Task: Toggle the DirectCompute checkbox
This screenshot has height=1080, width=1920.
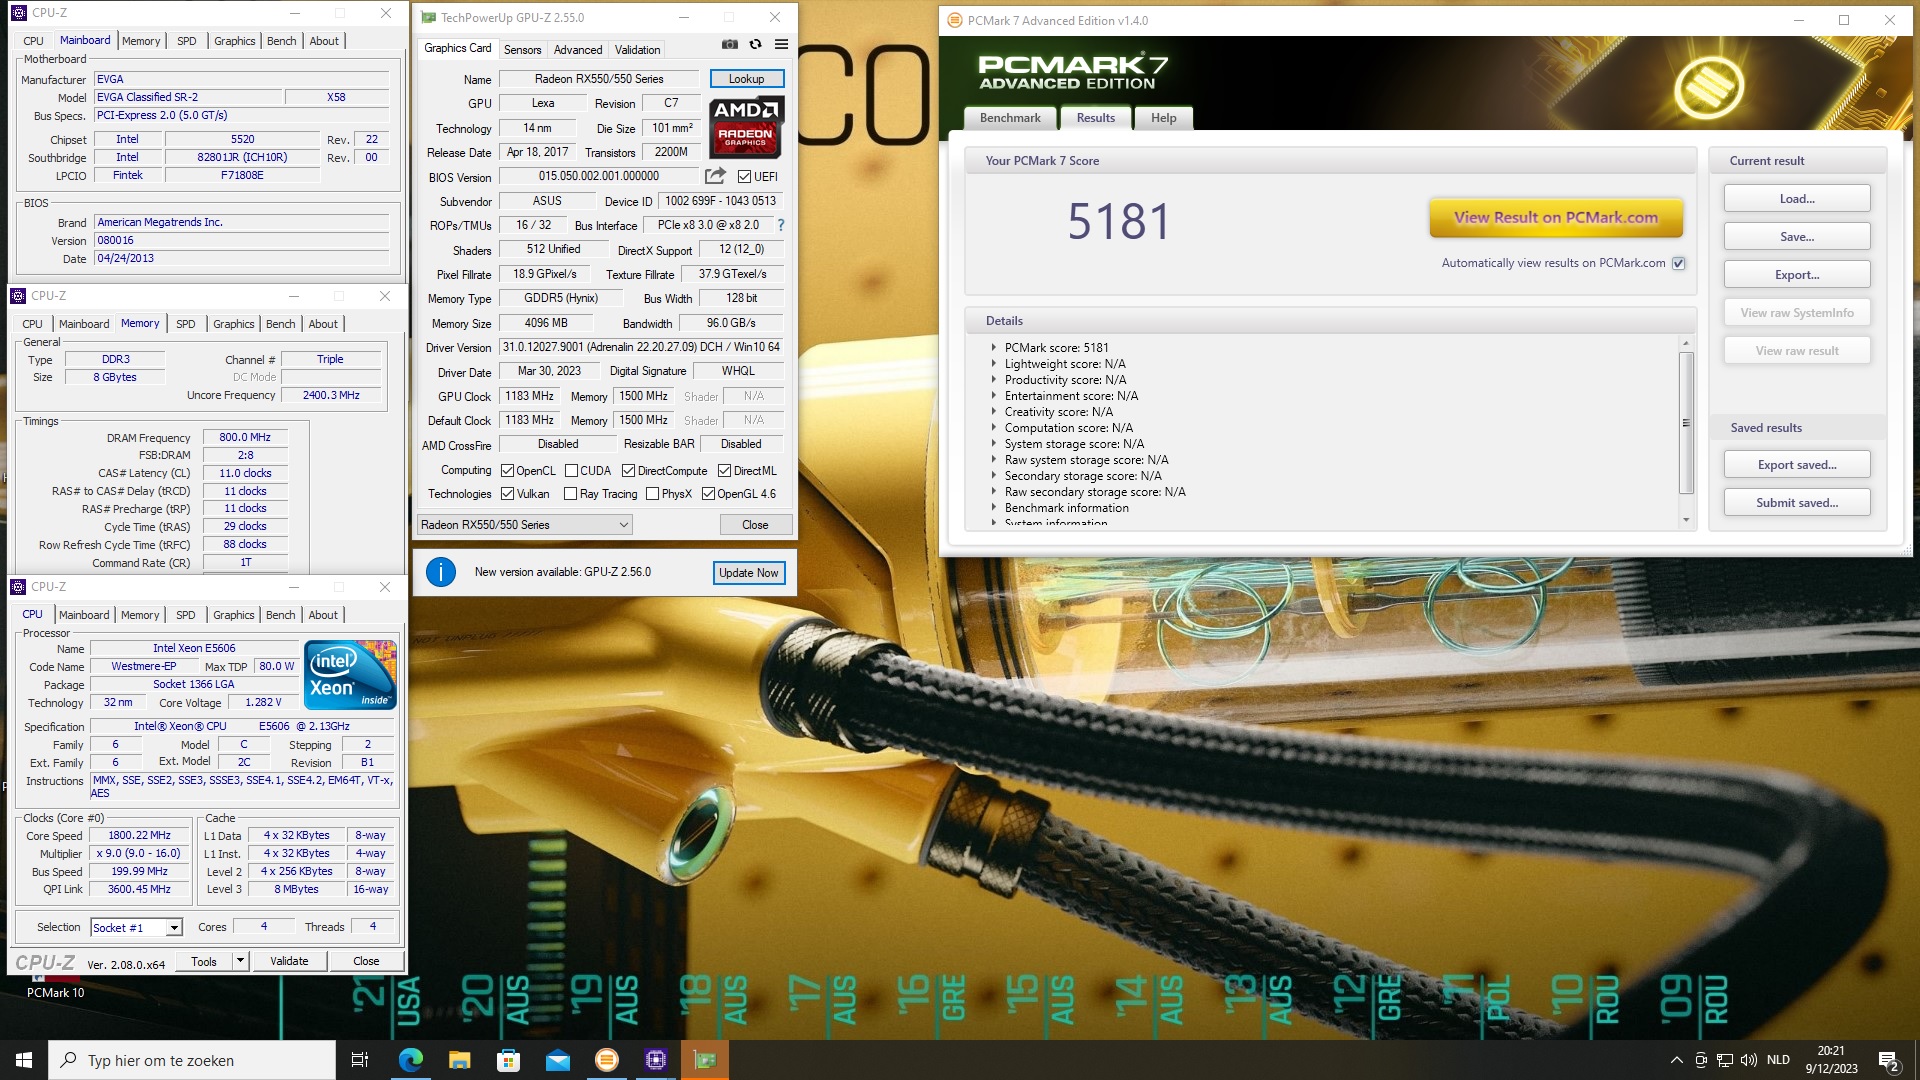Action: click(629, 471)
